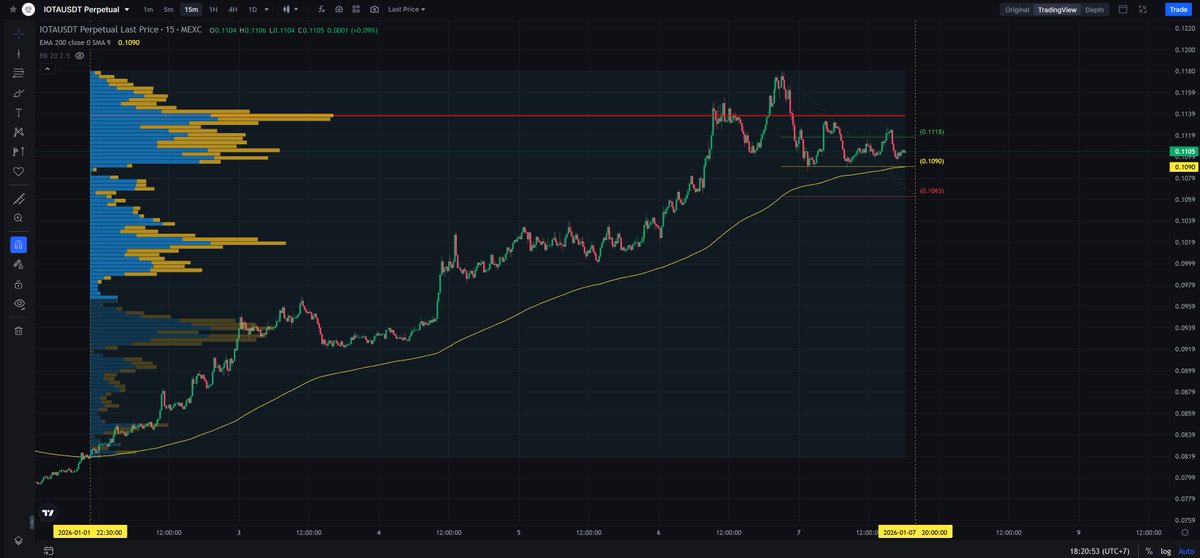
Task: Open the layout grid templates icon
Action: click(357, 9)
